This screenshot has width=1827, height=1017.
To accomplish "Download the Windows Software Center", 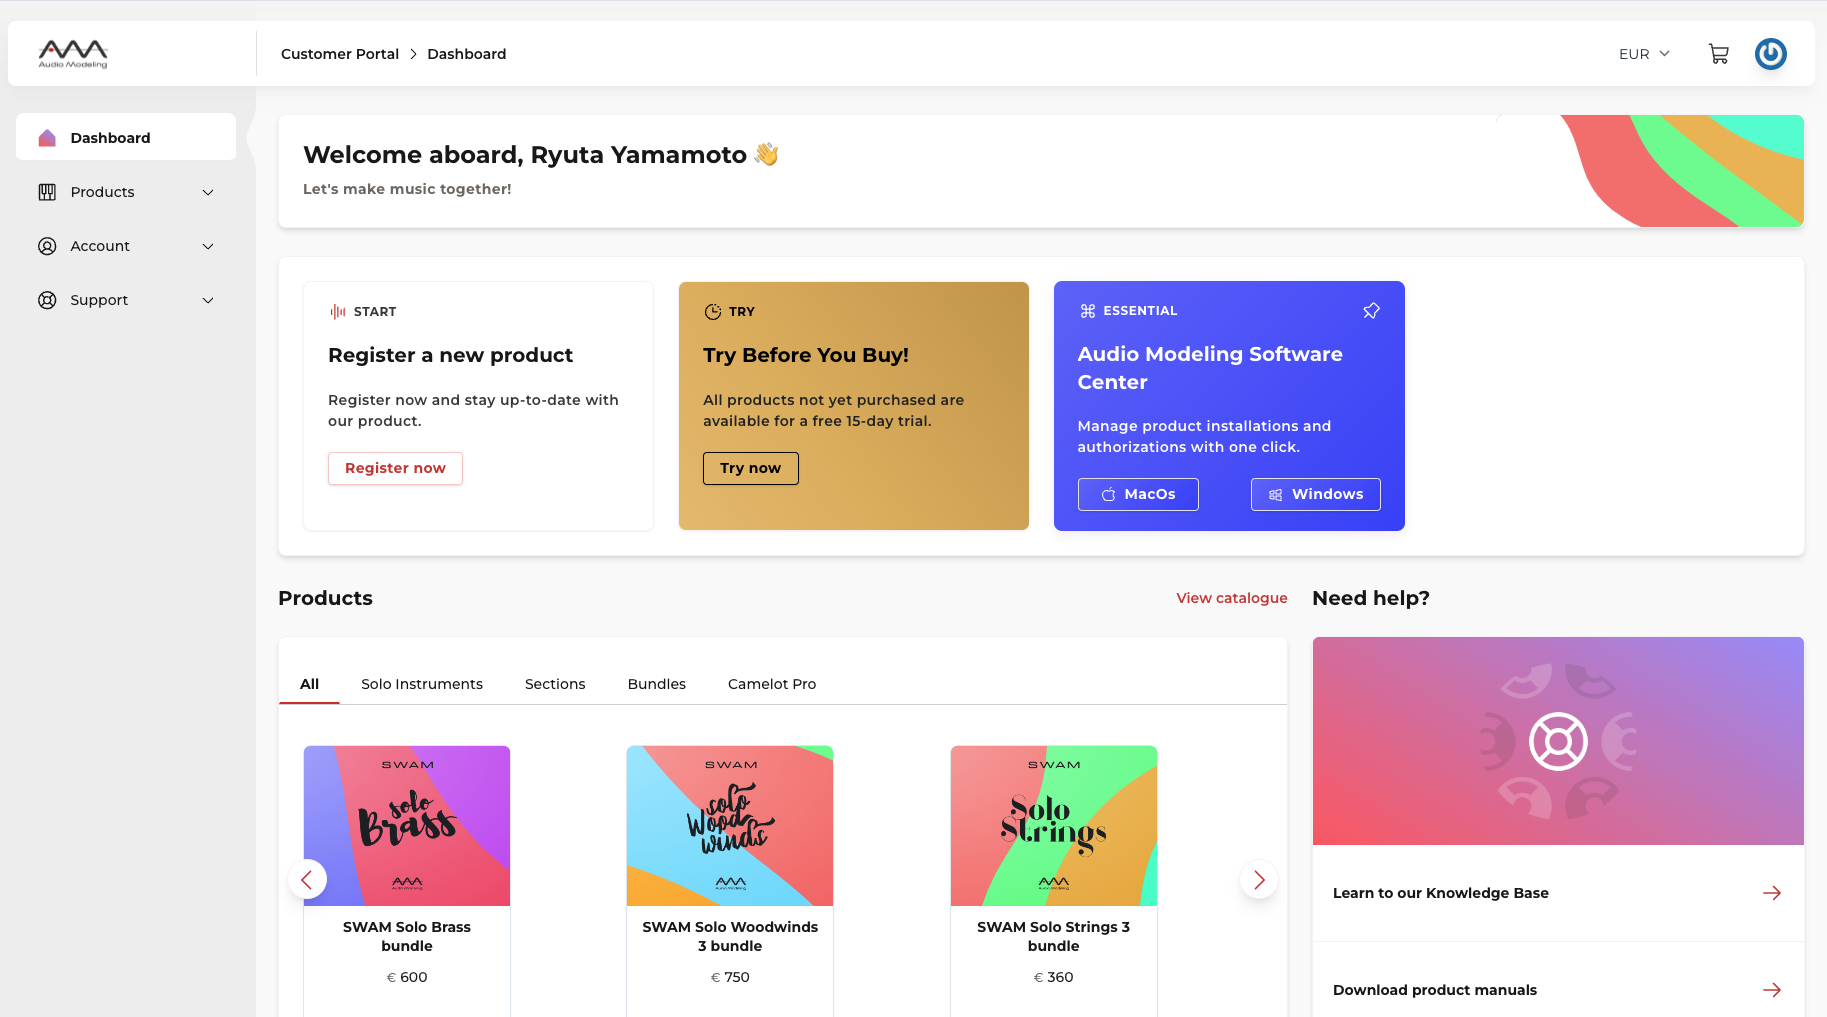I will (x=1316, y=494).
